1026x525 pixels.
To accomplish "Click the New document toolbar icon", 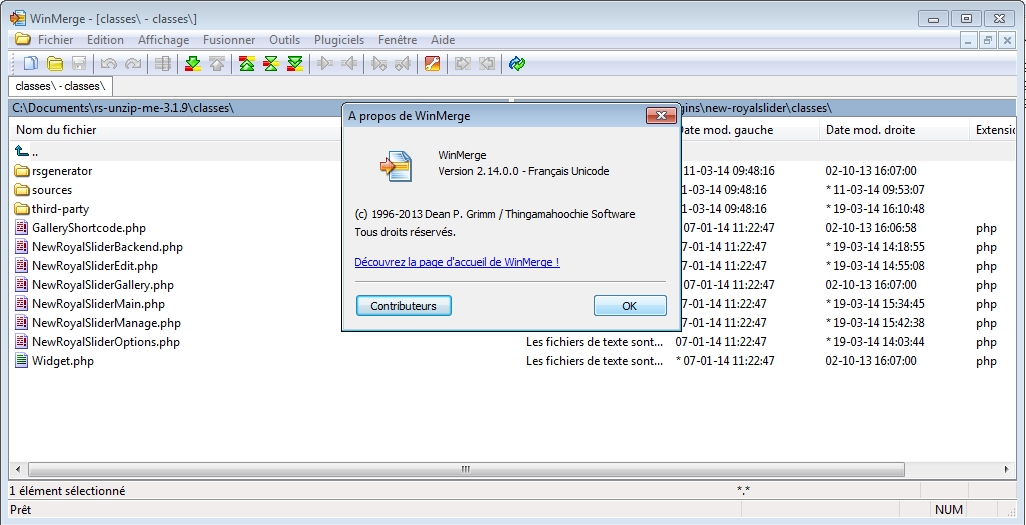I will [30, 63].
